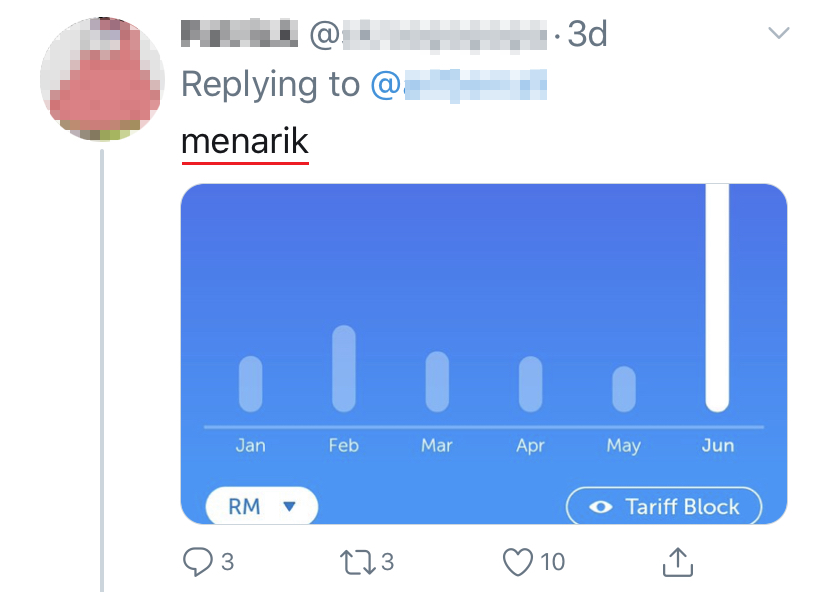The width and height of the screenshot is (828, 592).
Task: Open the tweet author's profile avatar
Action: pyautogui.click(x=101, y=79)
